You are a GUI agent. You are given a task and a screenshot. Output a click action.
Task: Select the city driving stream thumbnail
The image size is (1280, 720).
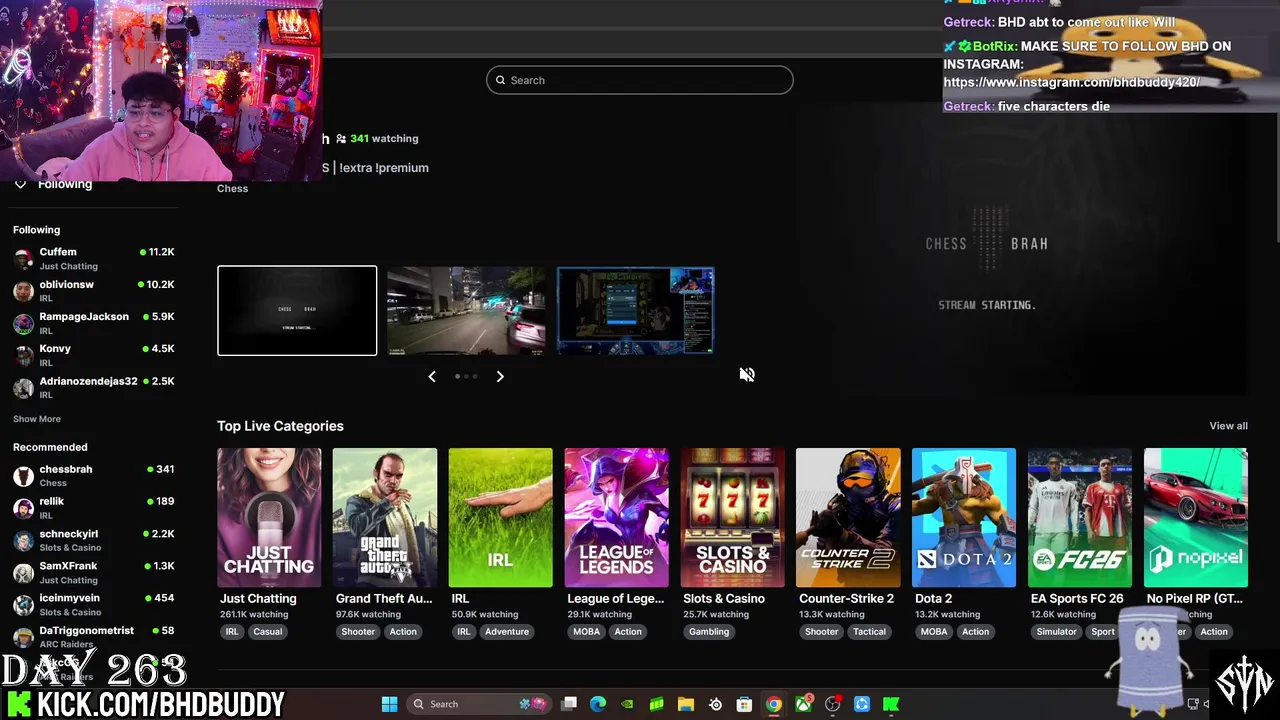point(466,310)
